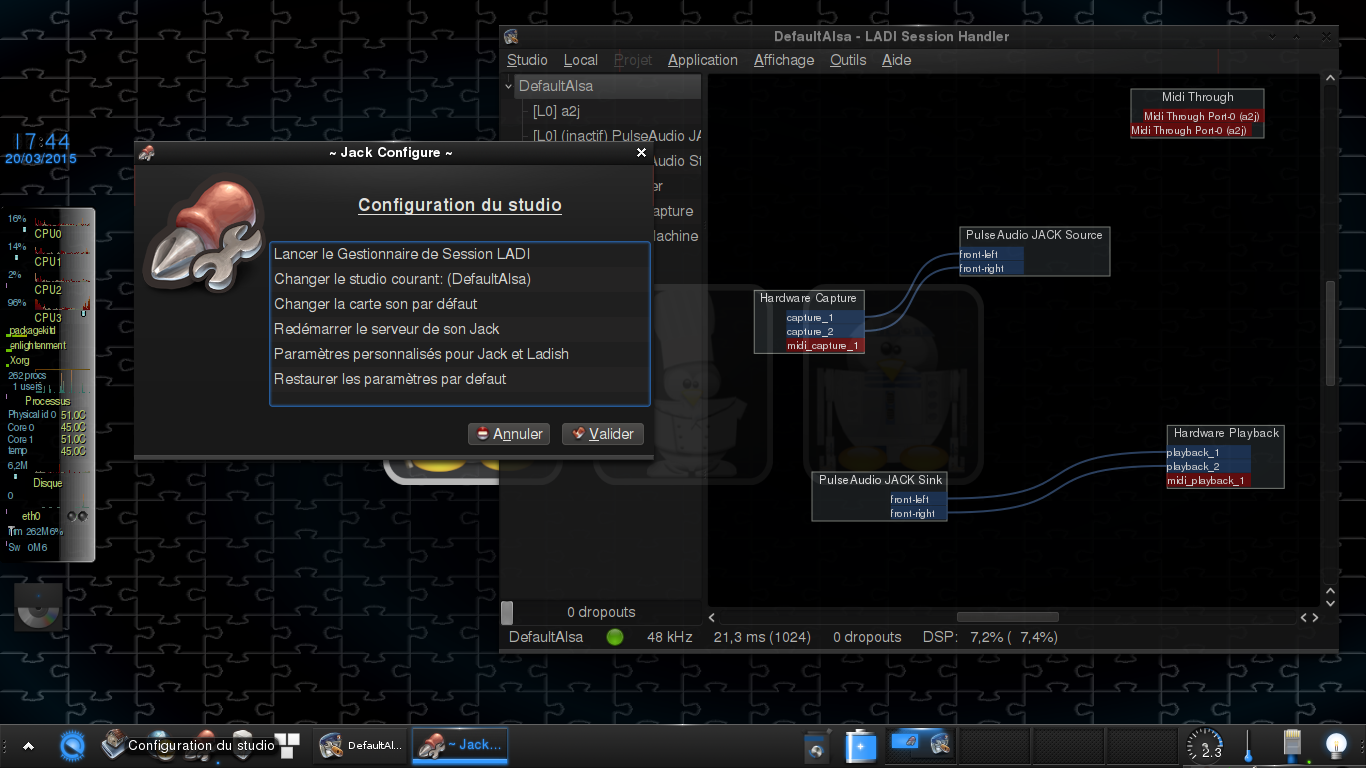Collapse the DefaultAlsa tree node
This screenshot has width=1366, height=768.
point(508,87)
